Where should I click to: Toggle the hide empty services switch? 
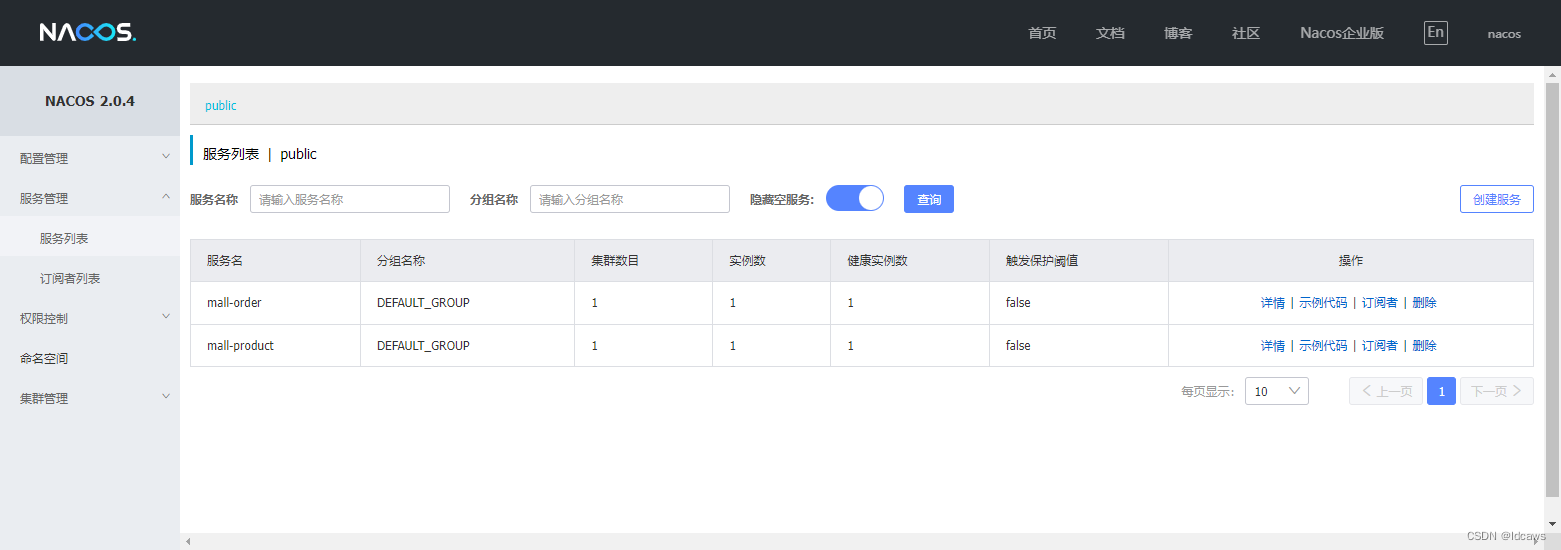(x=855, y=198)
